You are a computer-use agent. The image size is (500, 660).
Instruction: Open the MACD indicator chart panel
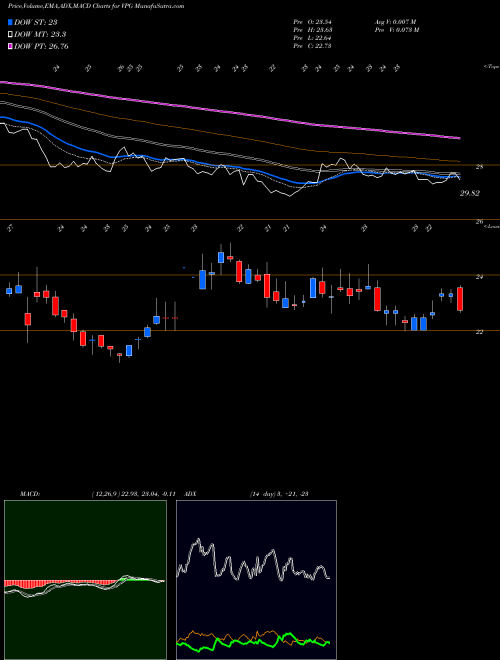(x=85, y=580)
